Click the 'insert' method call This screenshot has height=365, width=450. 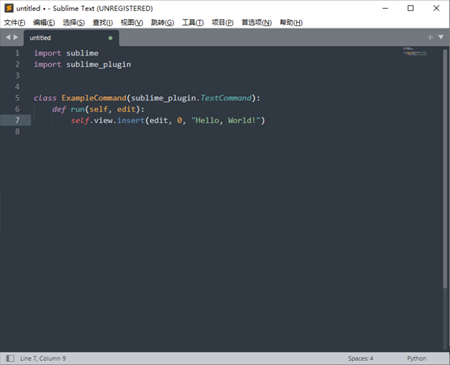click(x=131, y=120)
